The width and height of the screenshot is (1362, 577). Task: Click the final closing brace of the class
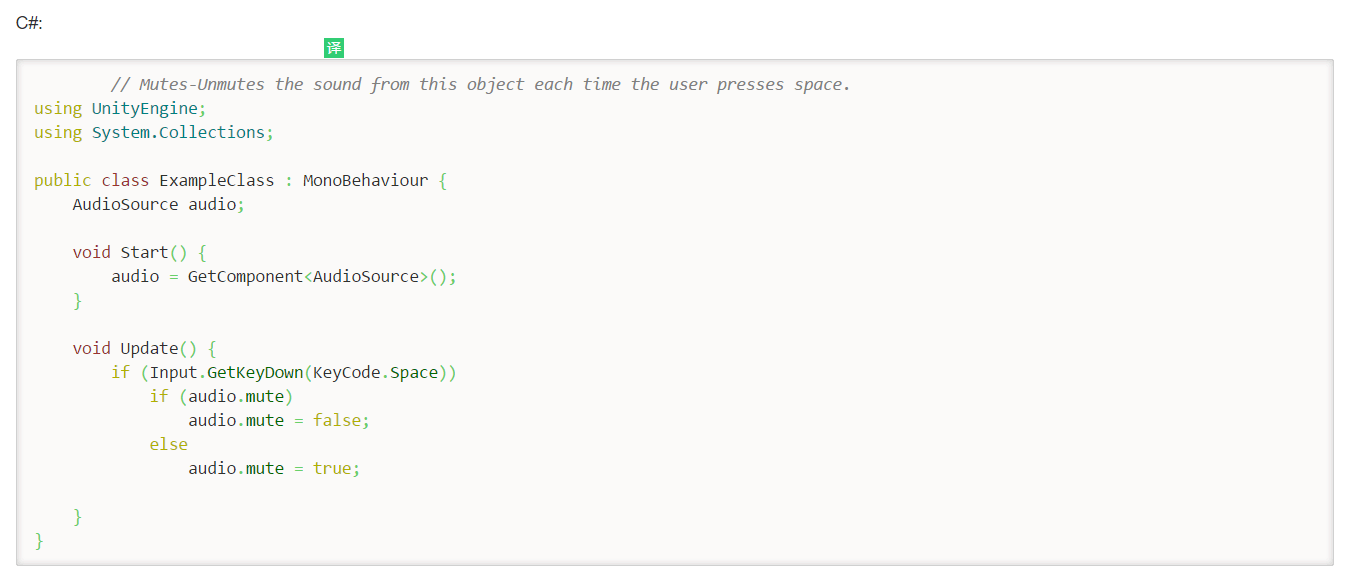point(39,541)
